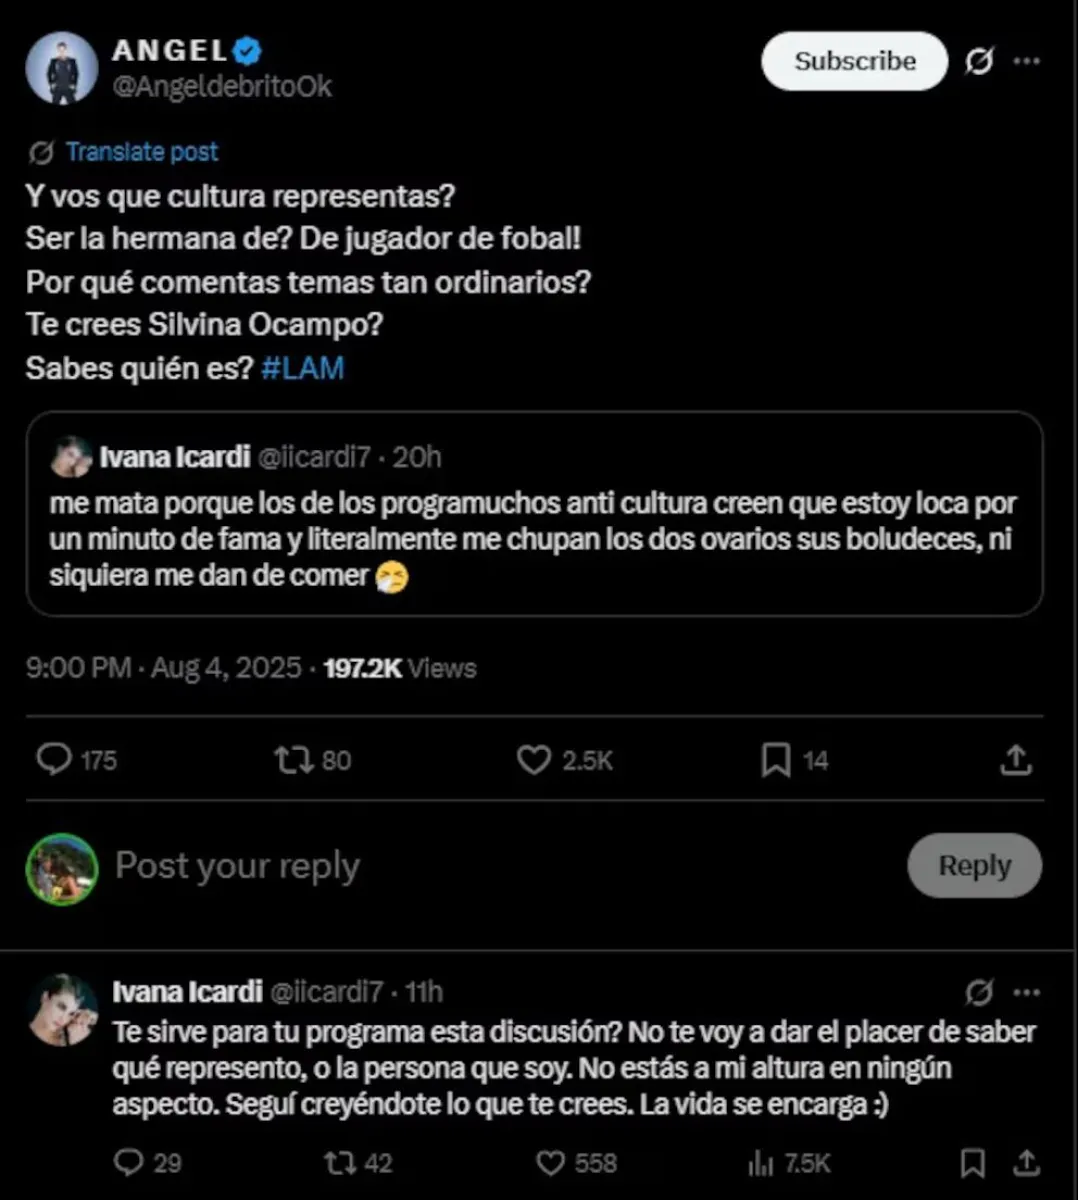
Task: Repost Ivana Icardi's reply showing 42
Action: (x=340, y=1162)
